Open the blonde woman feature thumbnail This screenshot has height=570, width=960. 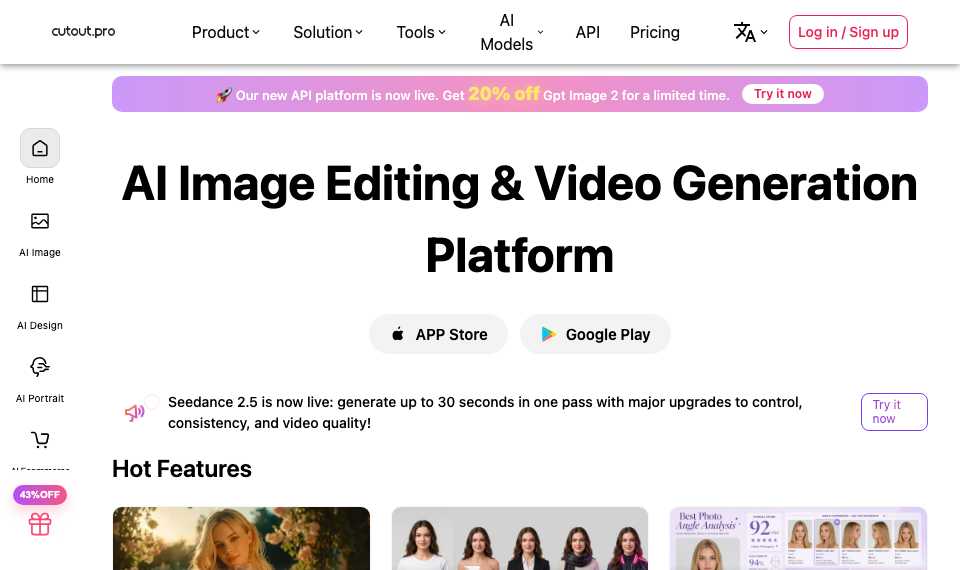tap(241, 538)
